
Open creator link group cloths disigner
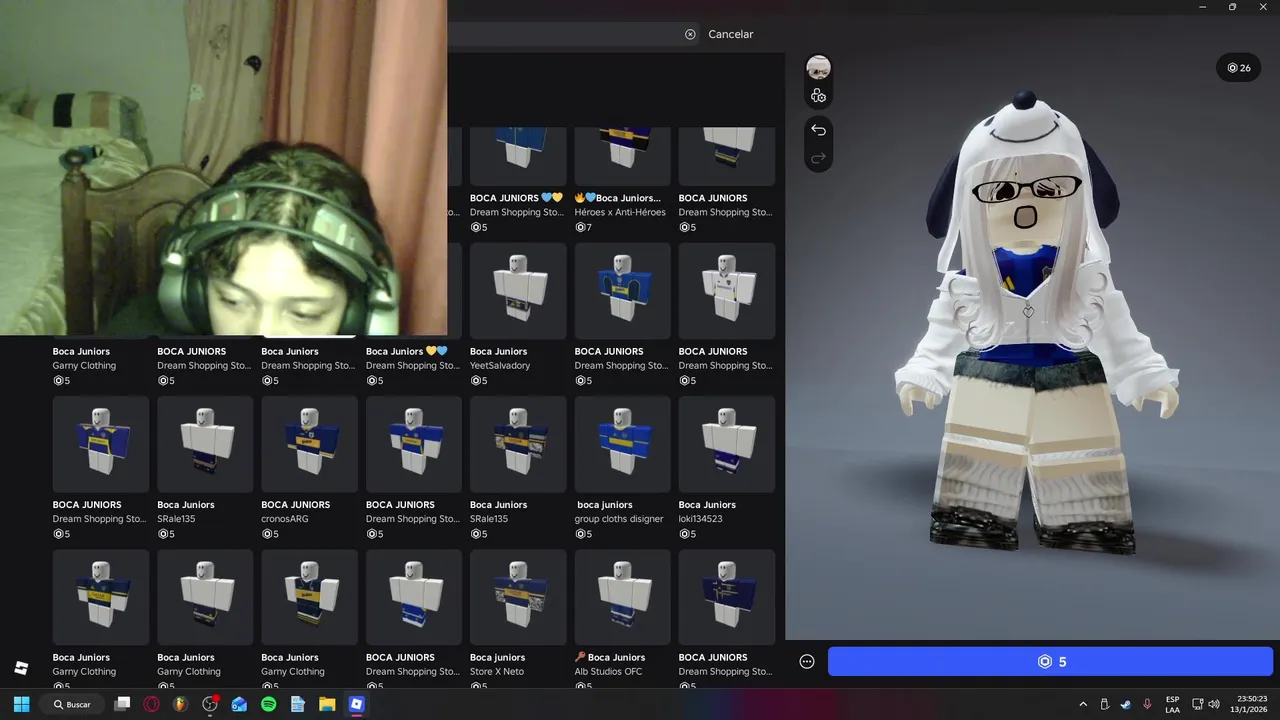619,519
